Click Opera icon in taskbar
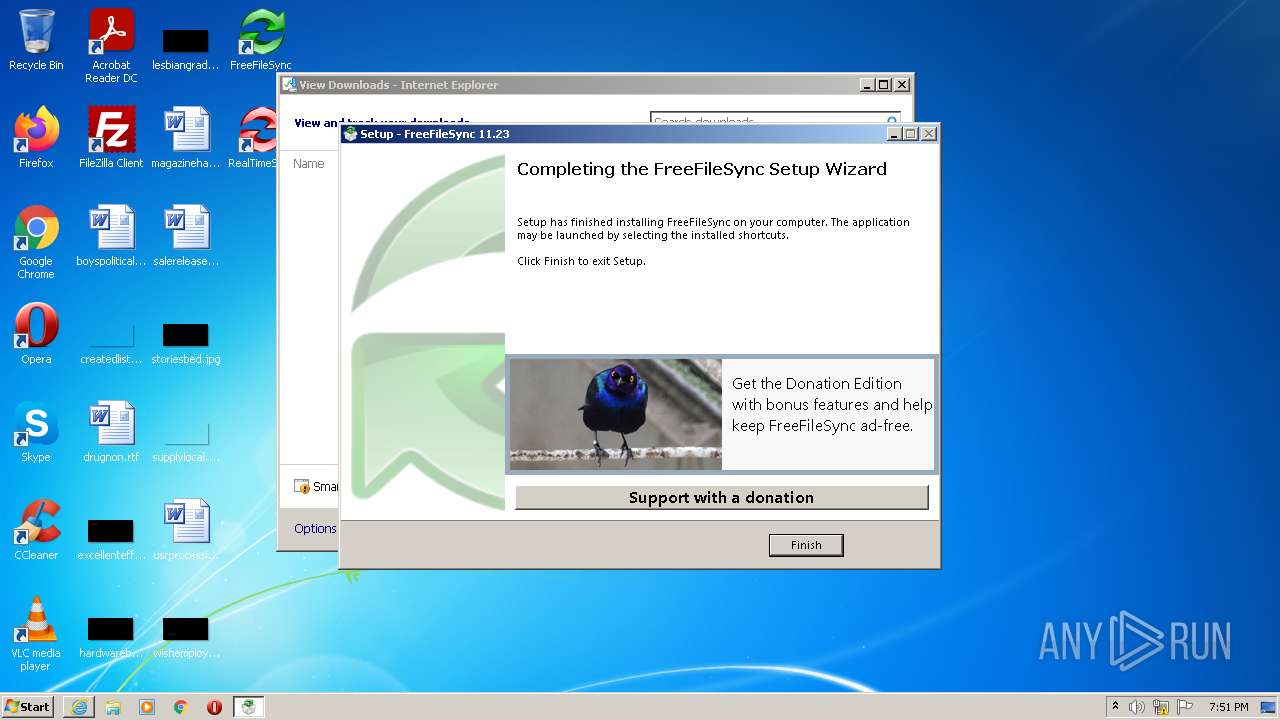The width and height of the screenshot is (1280, 720). 215,706
